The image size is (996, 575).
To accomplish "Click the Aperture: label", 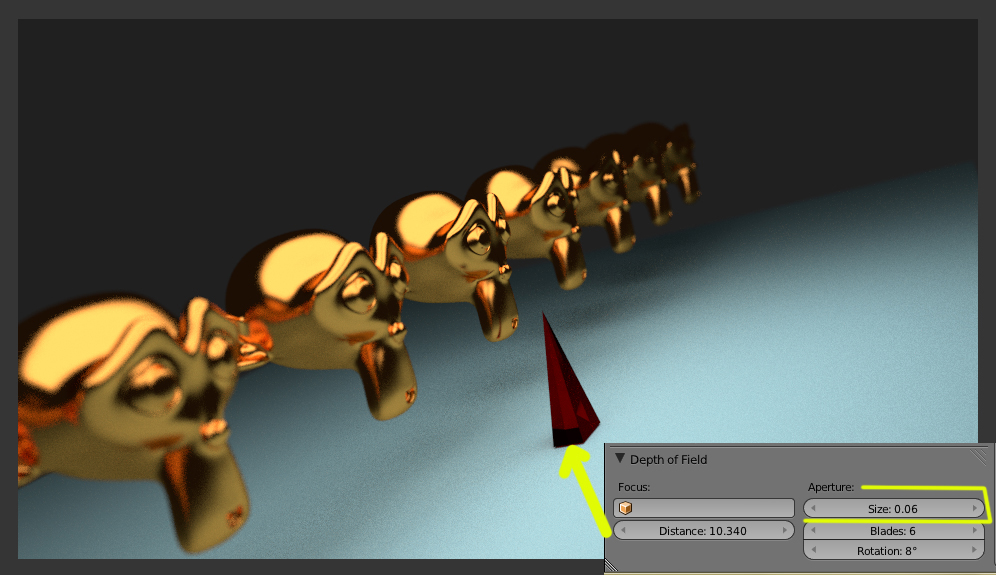I will 831,487.
